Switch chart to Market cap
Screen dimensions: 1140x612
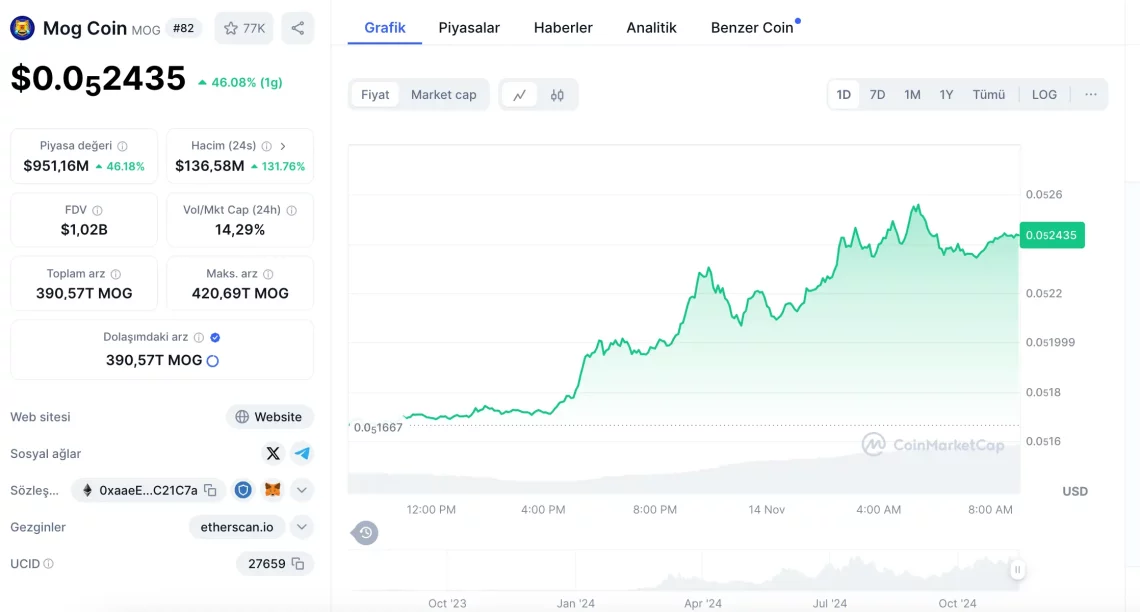pos(443,95)
